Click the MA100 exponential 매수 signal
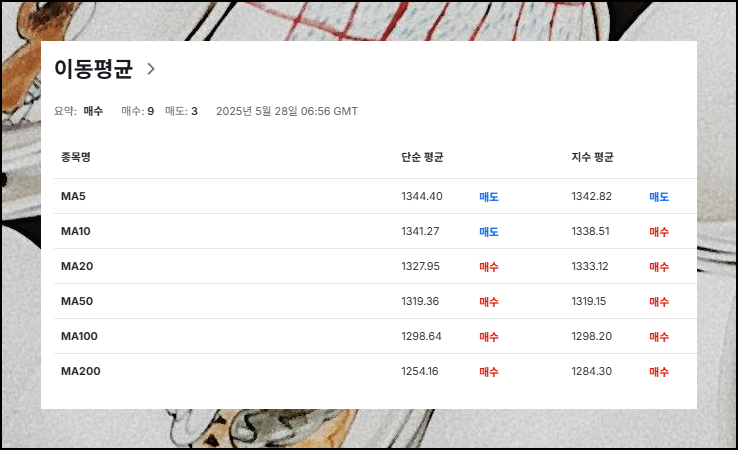Viewport: 738px width, 450px height. [659, 337]
